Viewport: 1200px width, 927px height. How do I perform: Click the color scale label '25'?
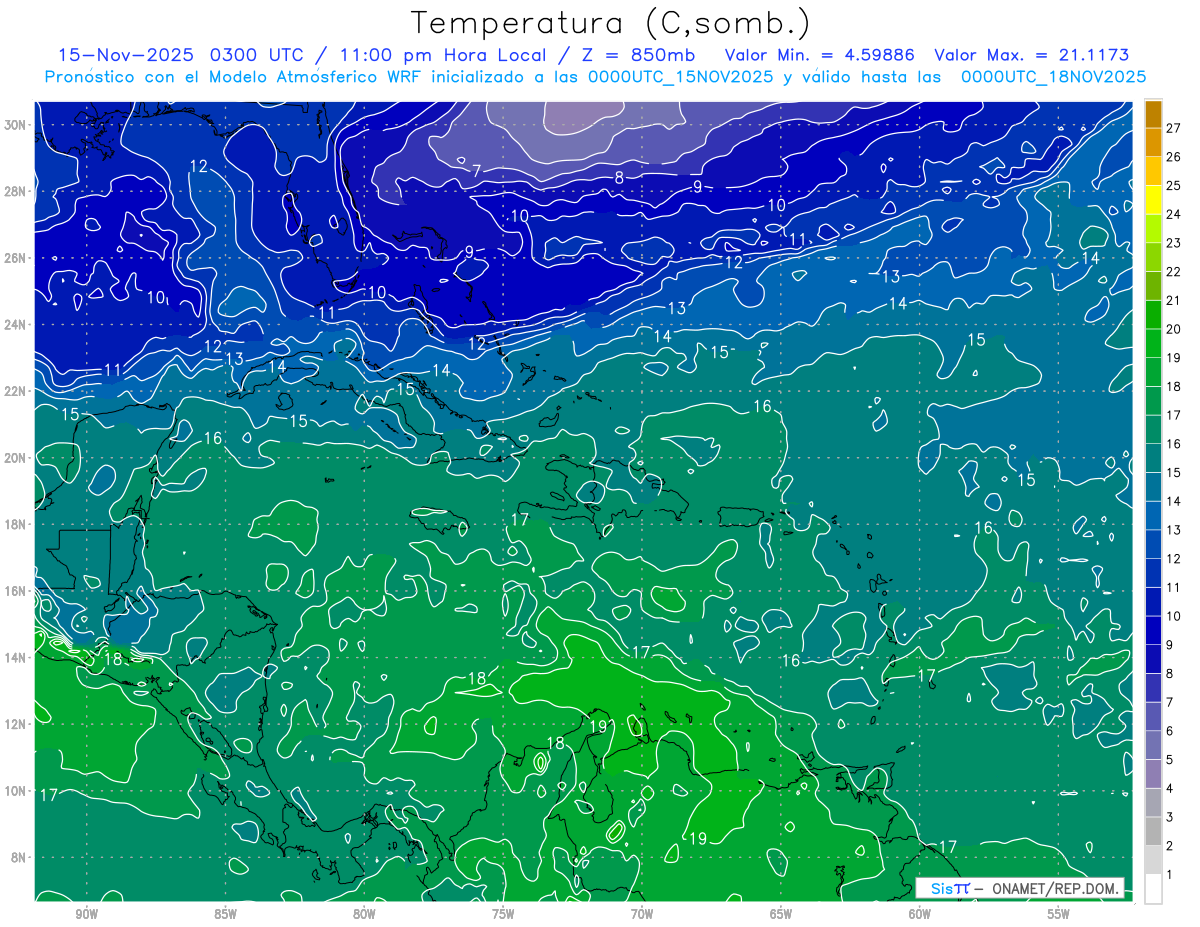click(x=1173, y=185)
